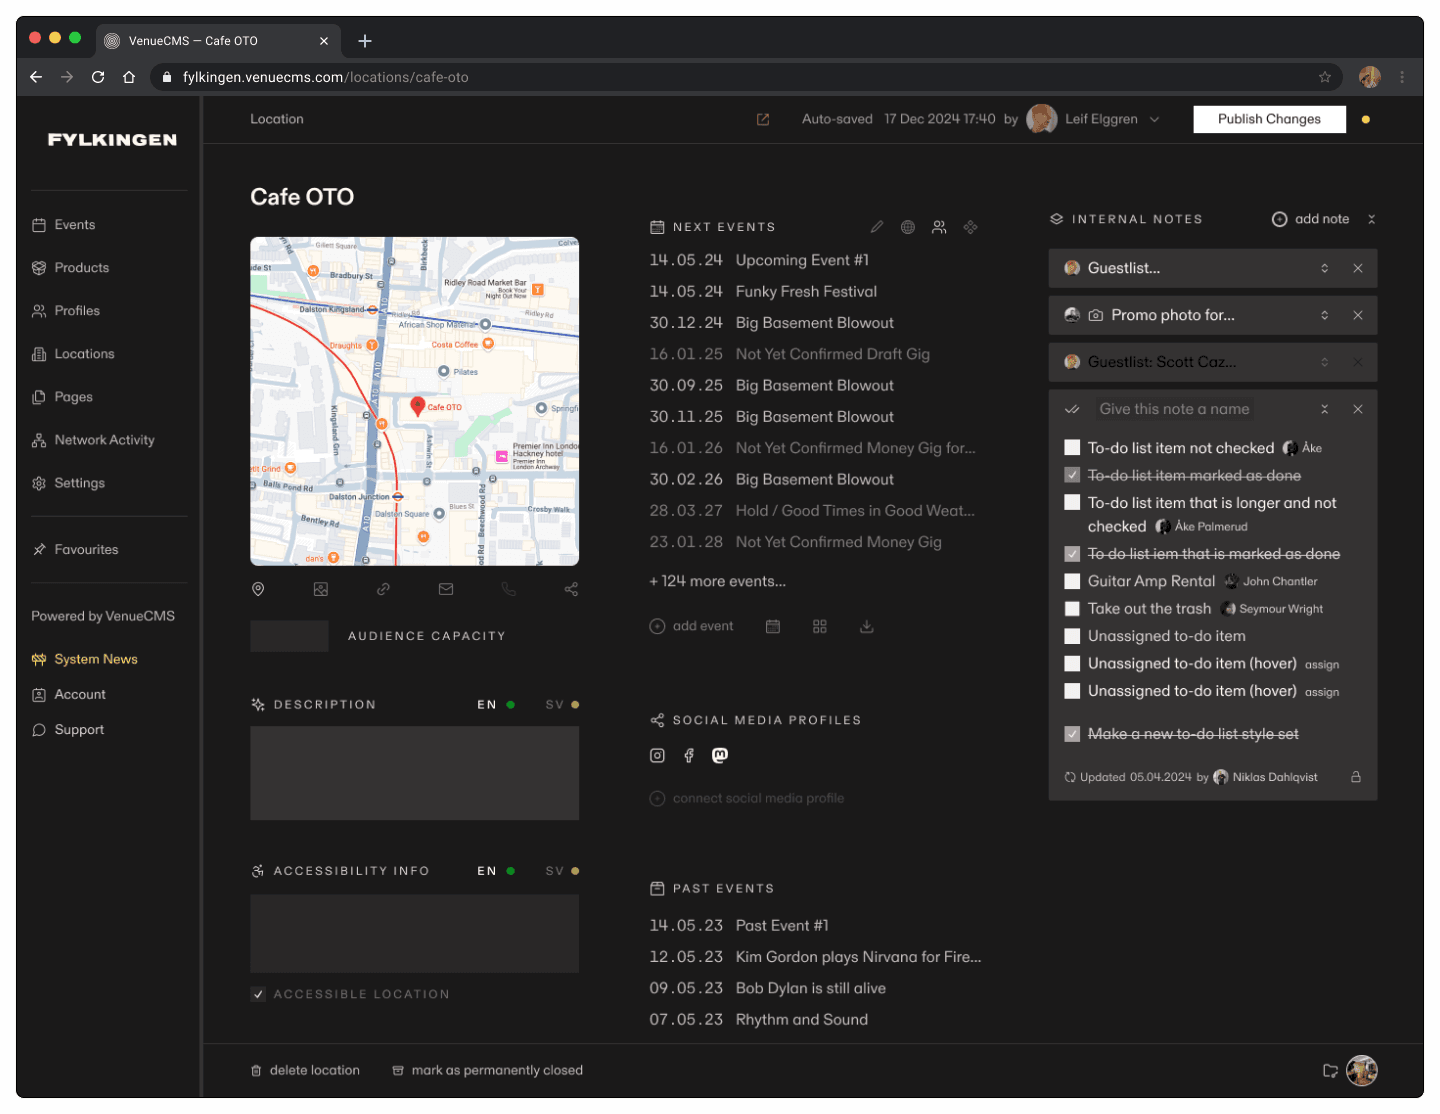The width and height of the screenshot is (1440, 1114).
Task: Switch to grid view icon beside add event
Action: tap(820, 626)
